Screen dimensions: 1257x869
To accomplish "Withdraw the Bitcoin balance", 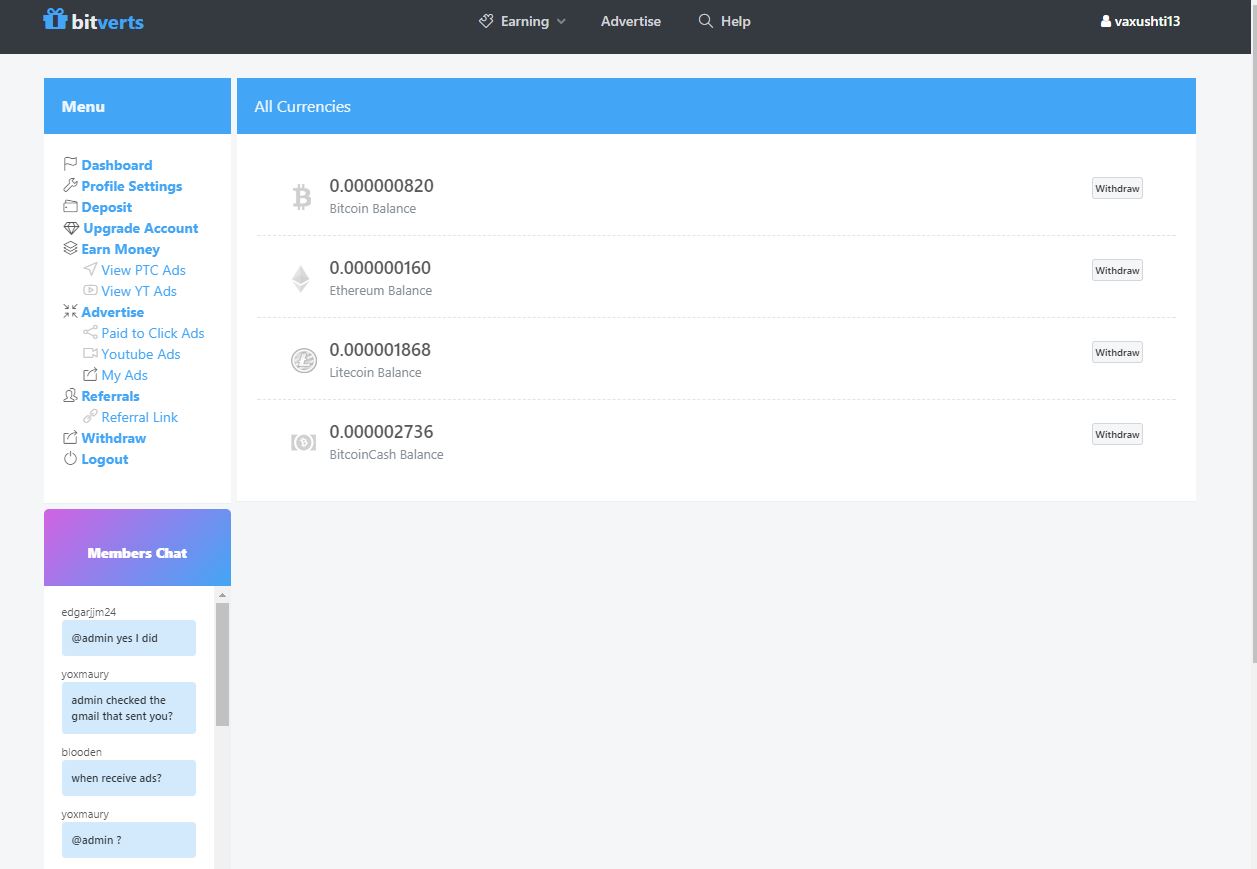I will [1117, 188].
